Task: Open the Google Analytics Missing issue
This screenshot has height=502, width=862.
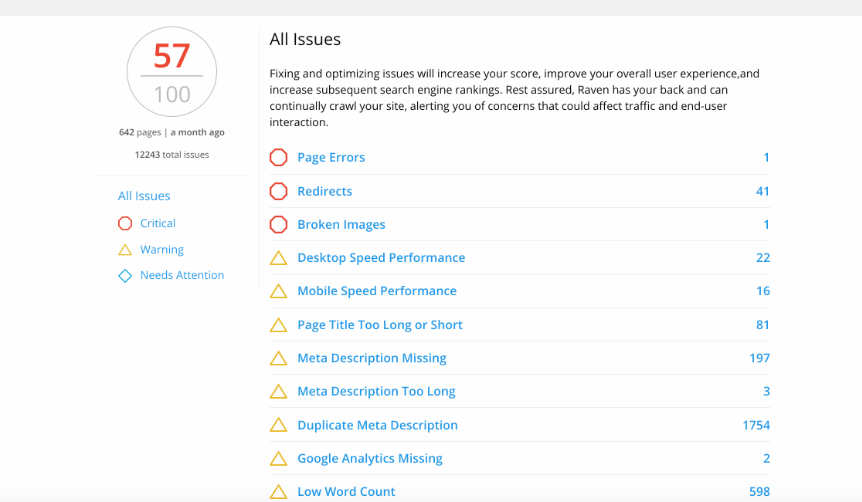Action: click(369, 459)
